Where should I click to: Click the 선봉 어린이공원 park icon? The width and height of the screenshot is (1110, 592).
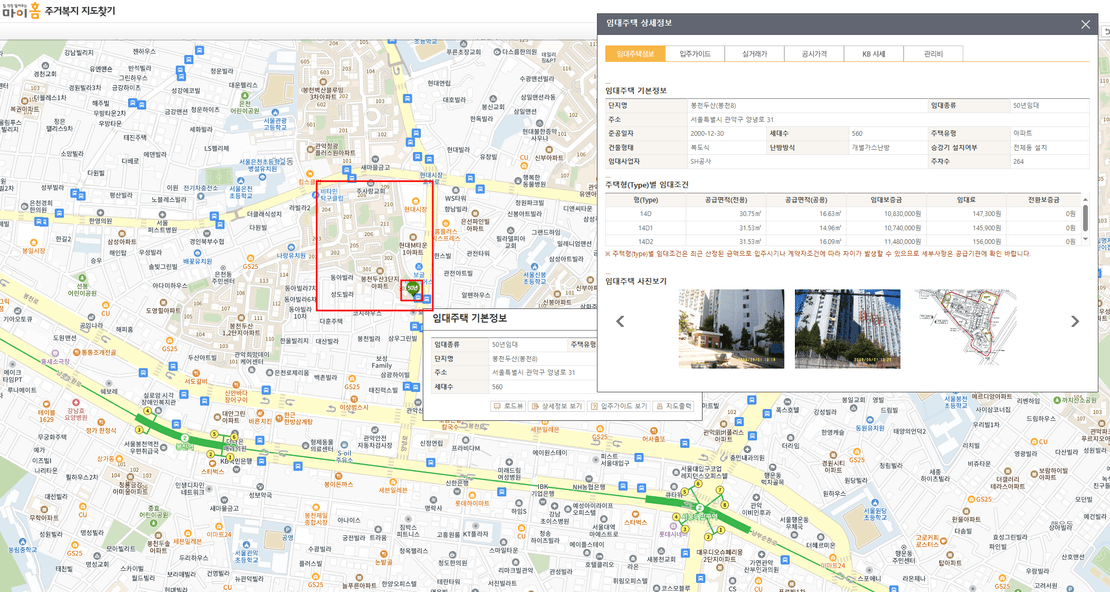(x=82, y=278)
